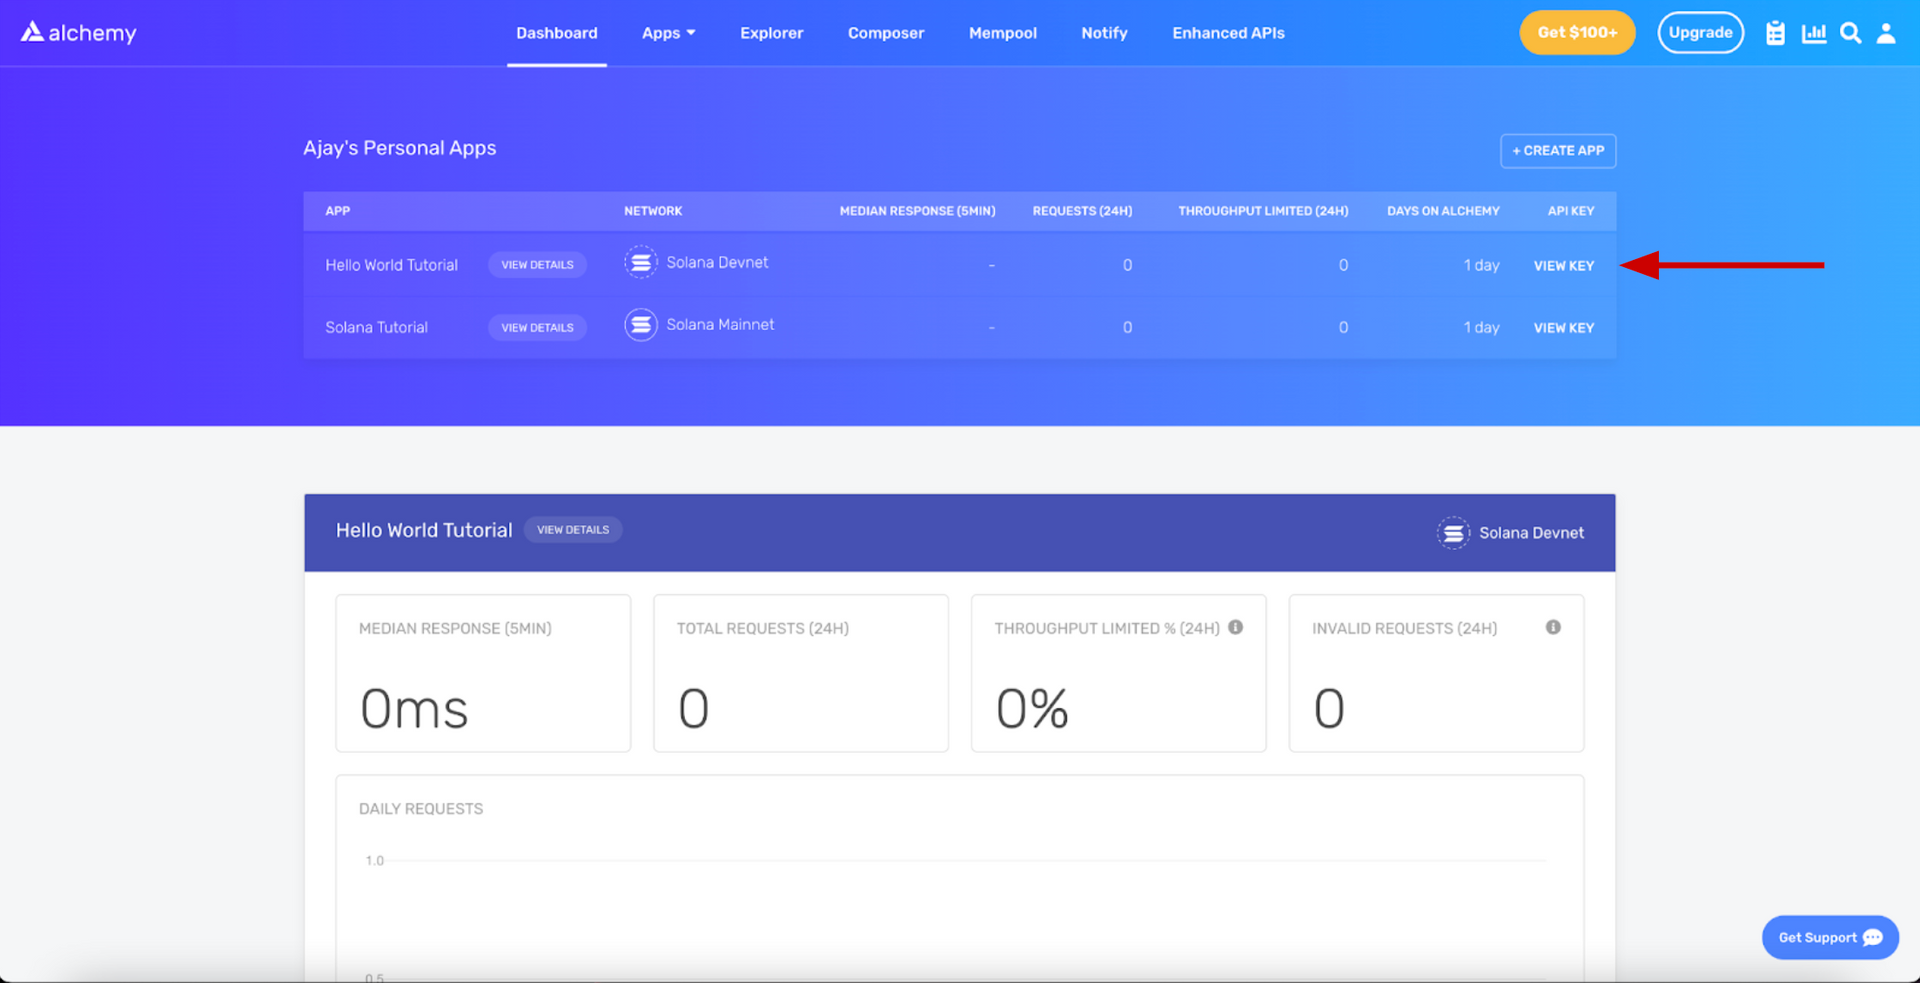Click DAYS ON ALCHEMY column header
The width and height of the screenshot is (1920, 983).
tap(1443, 211)
